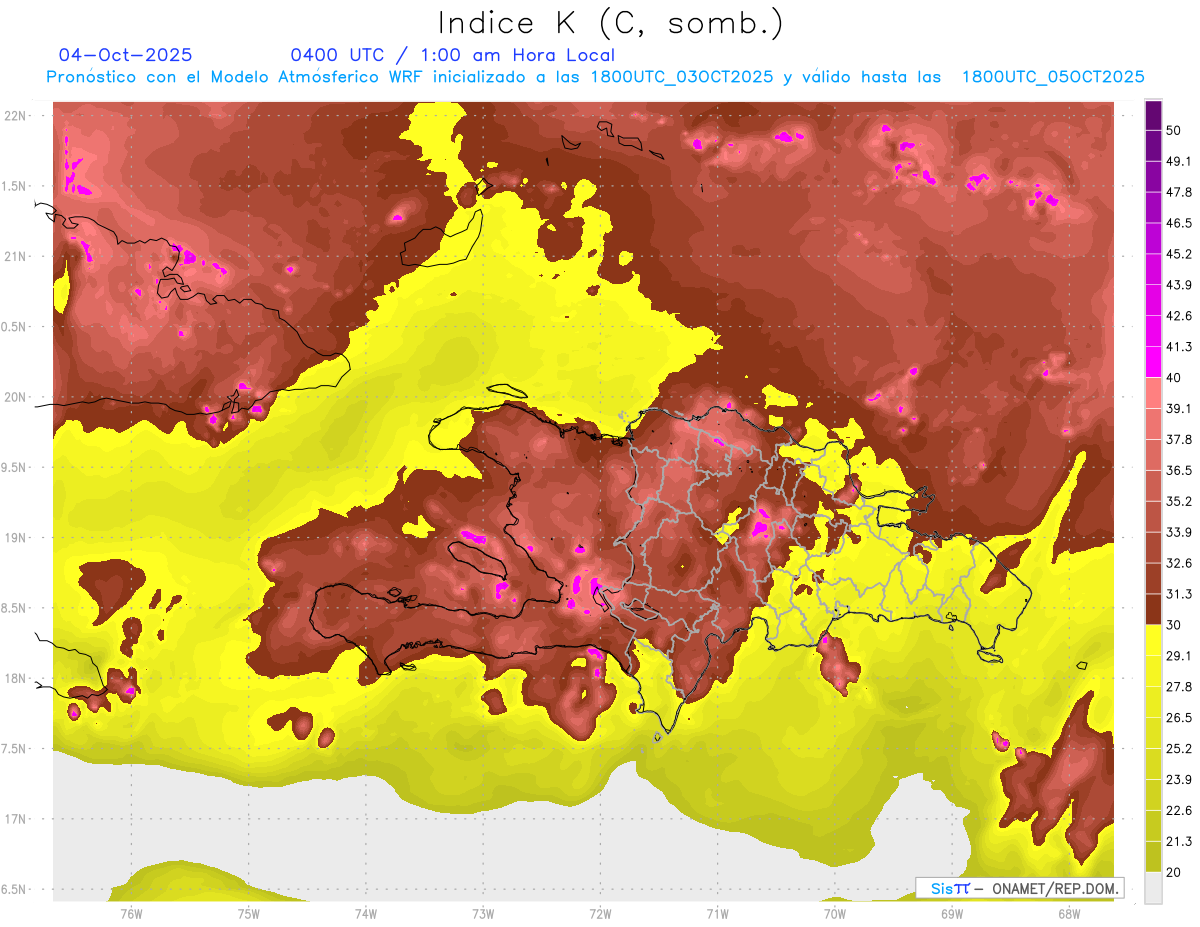Click the 50 value on the color scale
The width and height of the screenshot is (1200, 927).
click(x=1173, y=130)
